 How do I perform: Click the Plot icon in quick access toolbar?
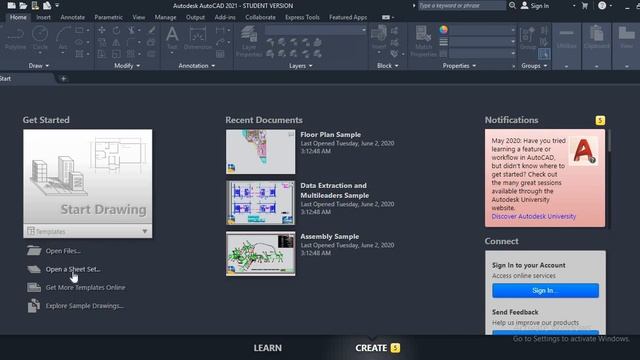[x=47, y=5]
